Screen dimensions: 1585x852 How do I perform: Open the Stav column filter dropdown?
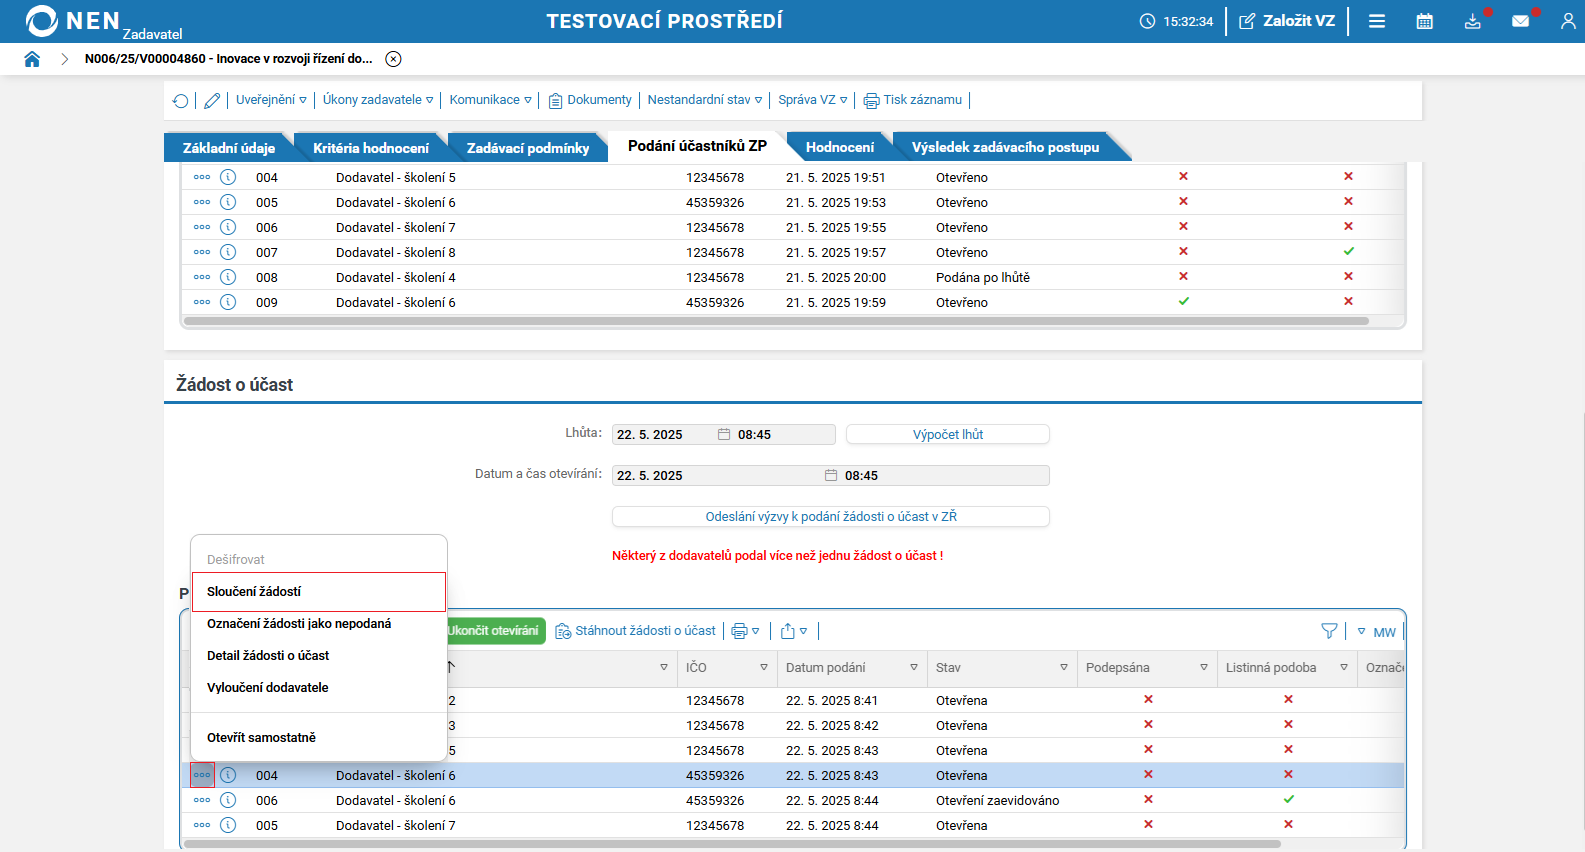pyautogui.click(x=1063, y=667)
